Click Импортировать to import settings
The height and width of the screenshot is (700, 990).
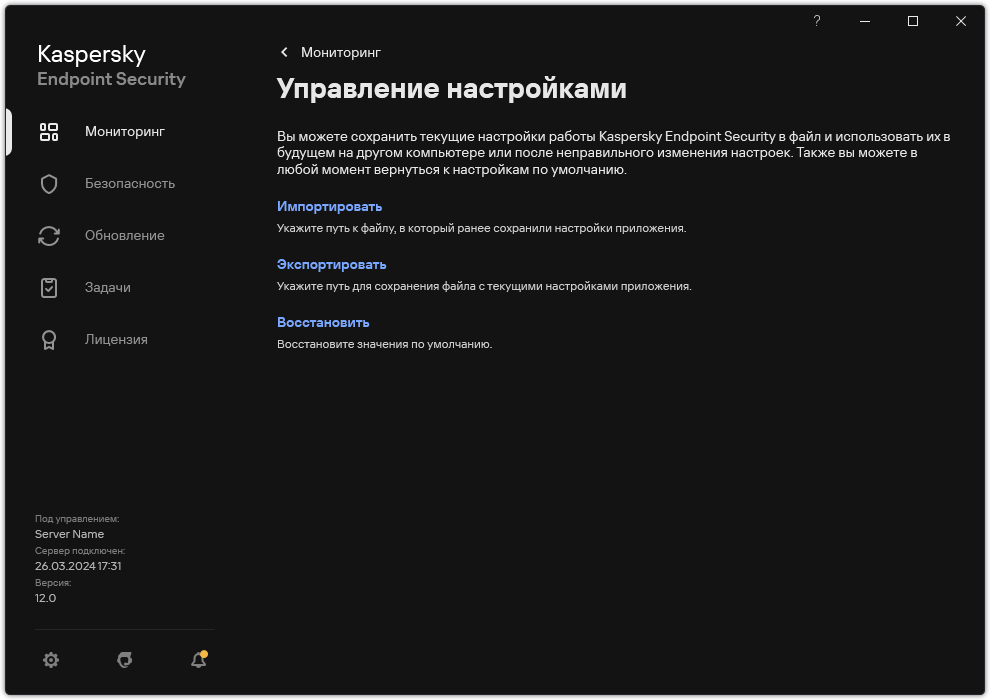tap(329, 207)
